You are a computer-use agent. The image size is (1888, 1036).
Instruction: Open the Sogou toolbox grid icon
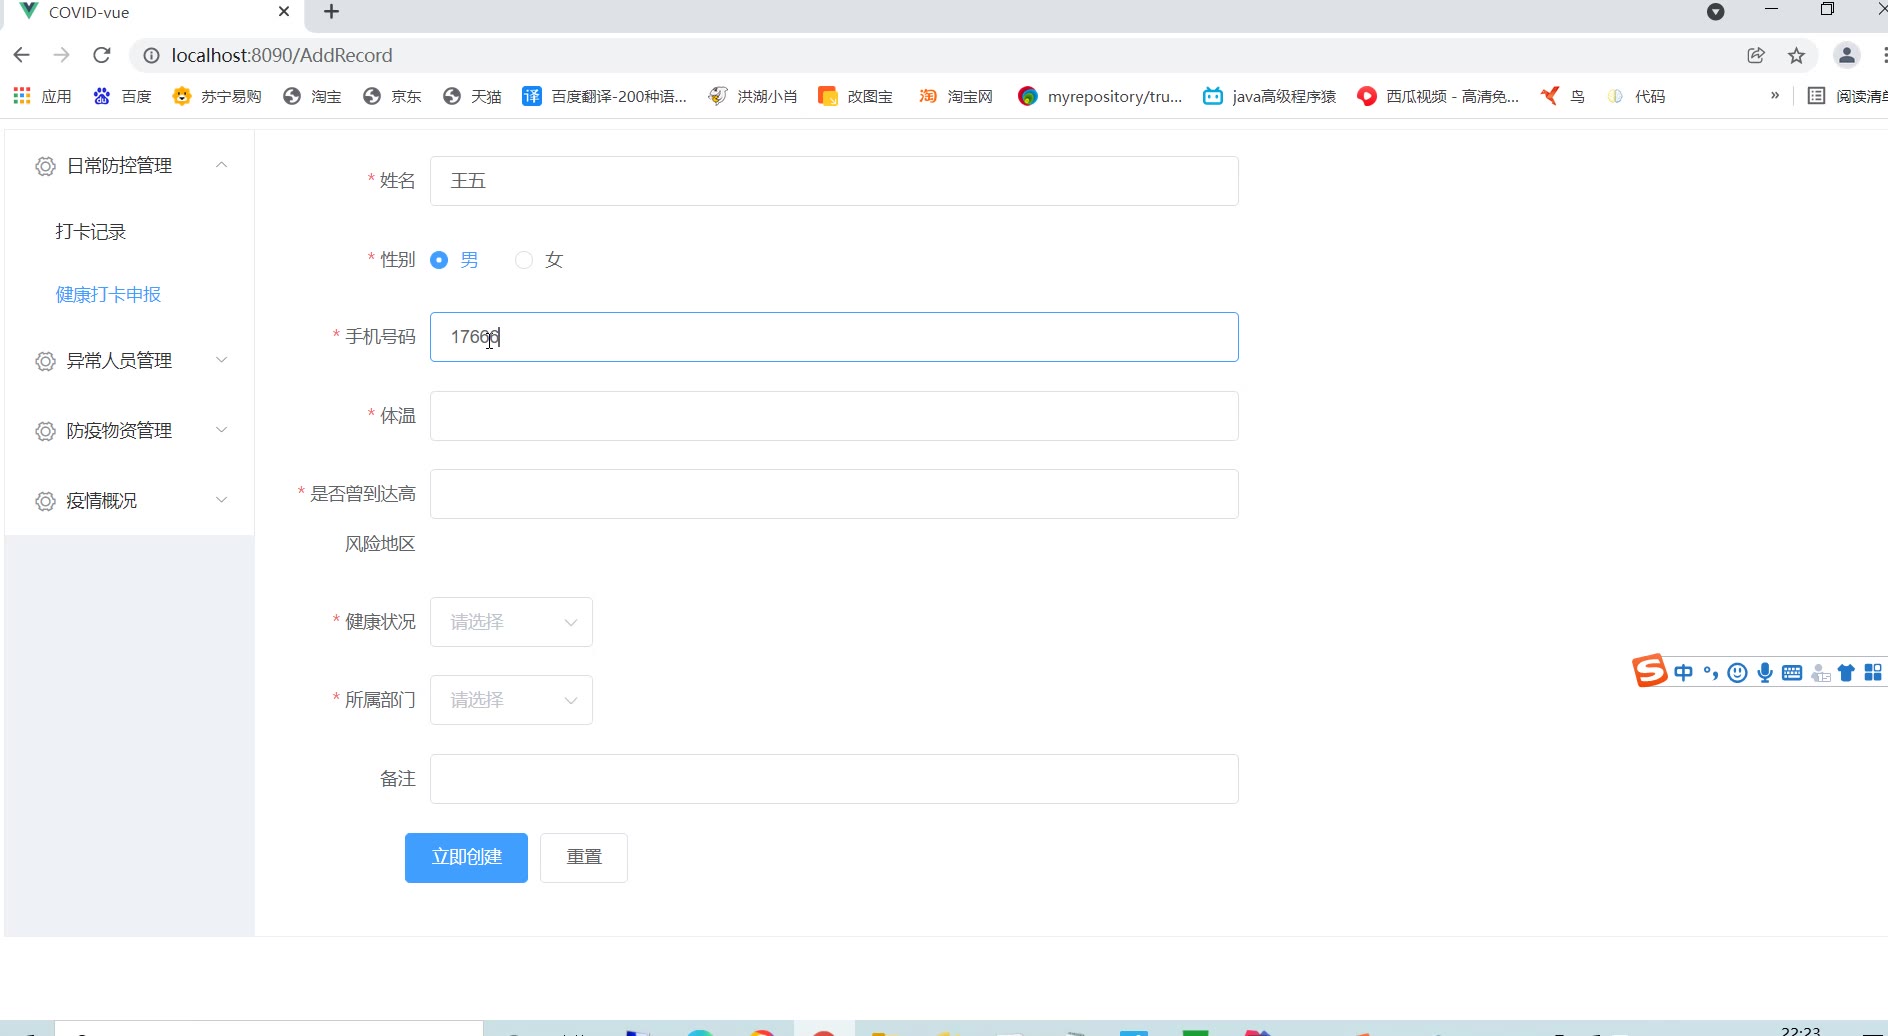pos(1873,673)
